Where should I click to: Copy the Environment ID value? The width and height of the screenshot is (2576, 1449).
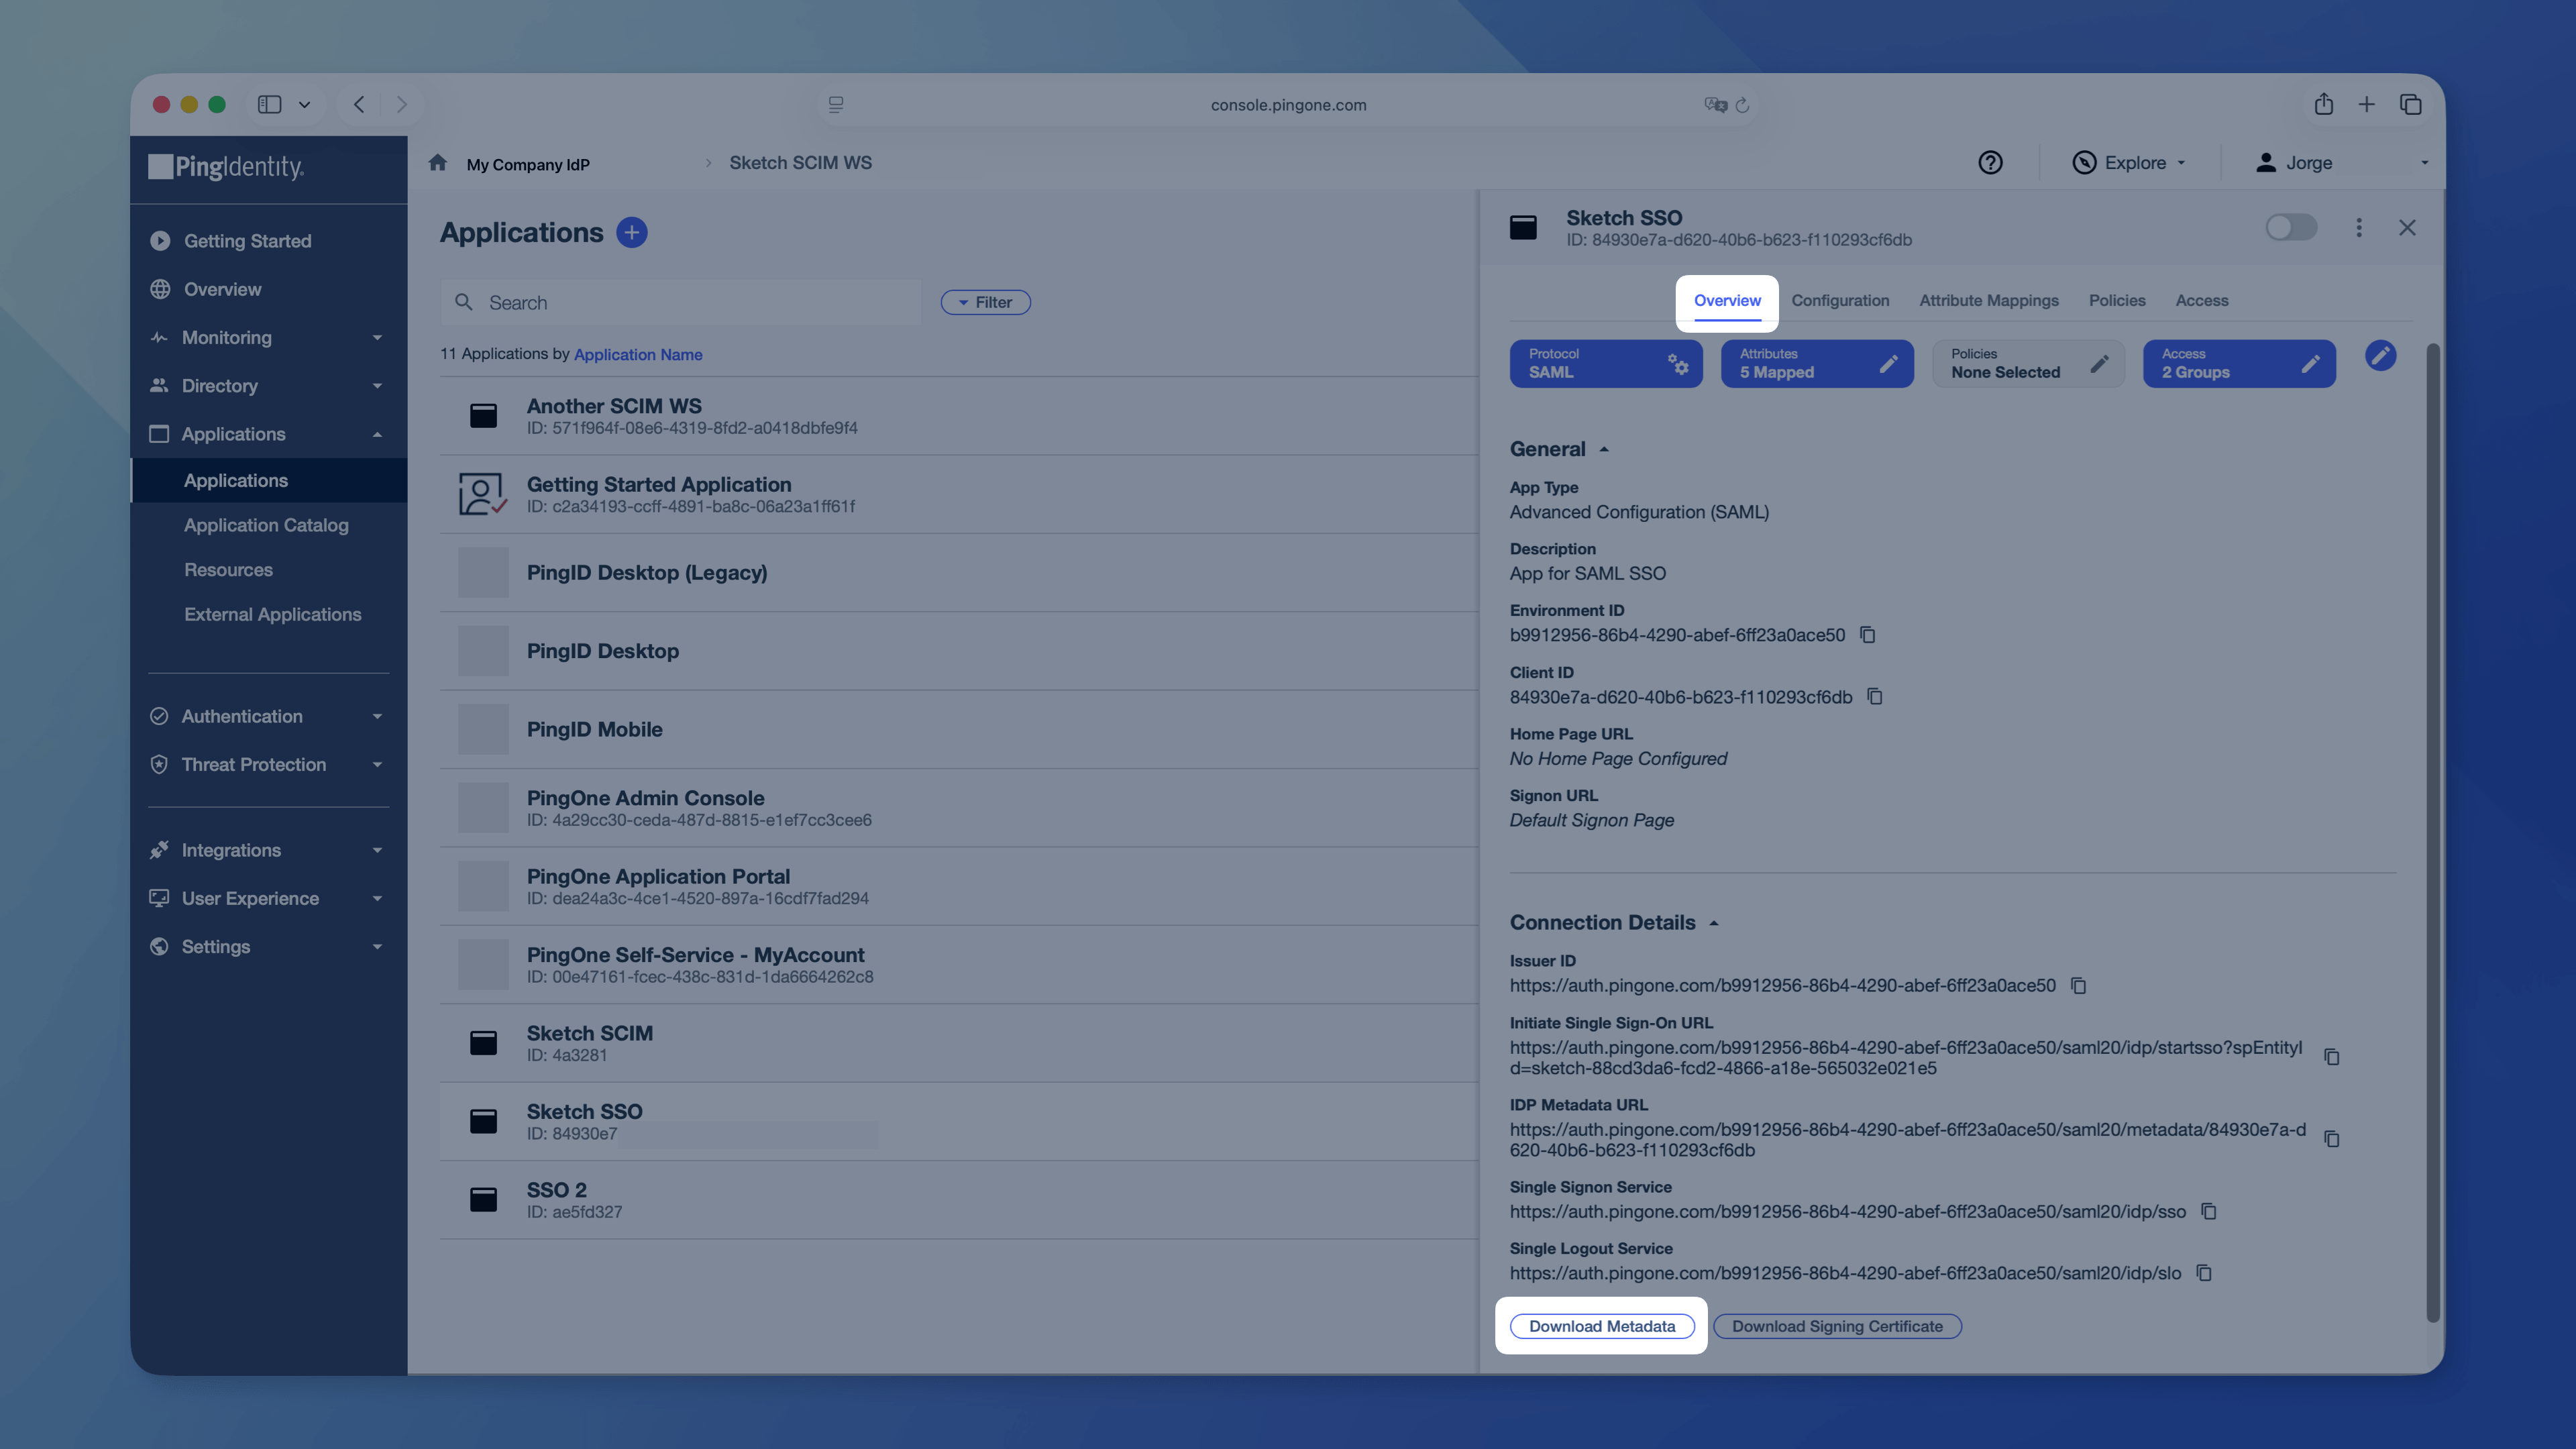click(x=1867, y=635)
